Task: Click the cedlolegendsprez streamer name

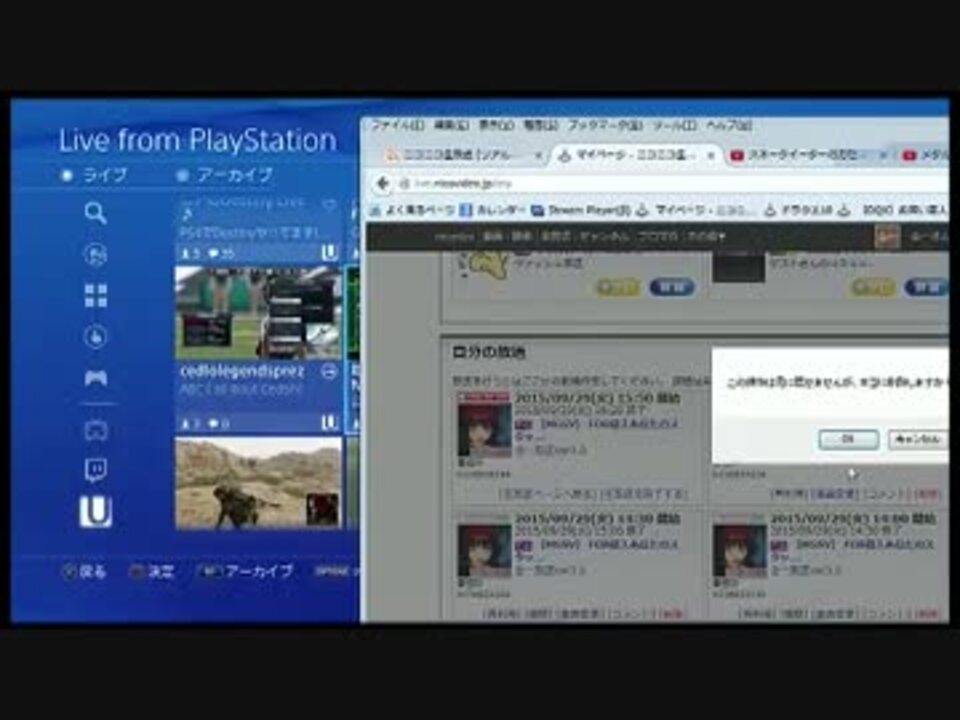Action: (x=242, y=372)
